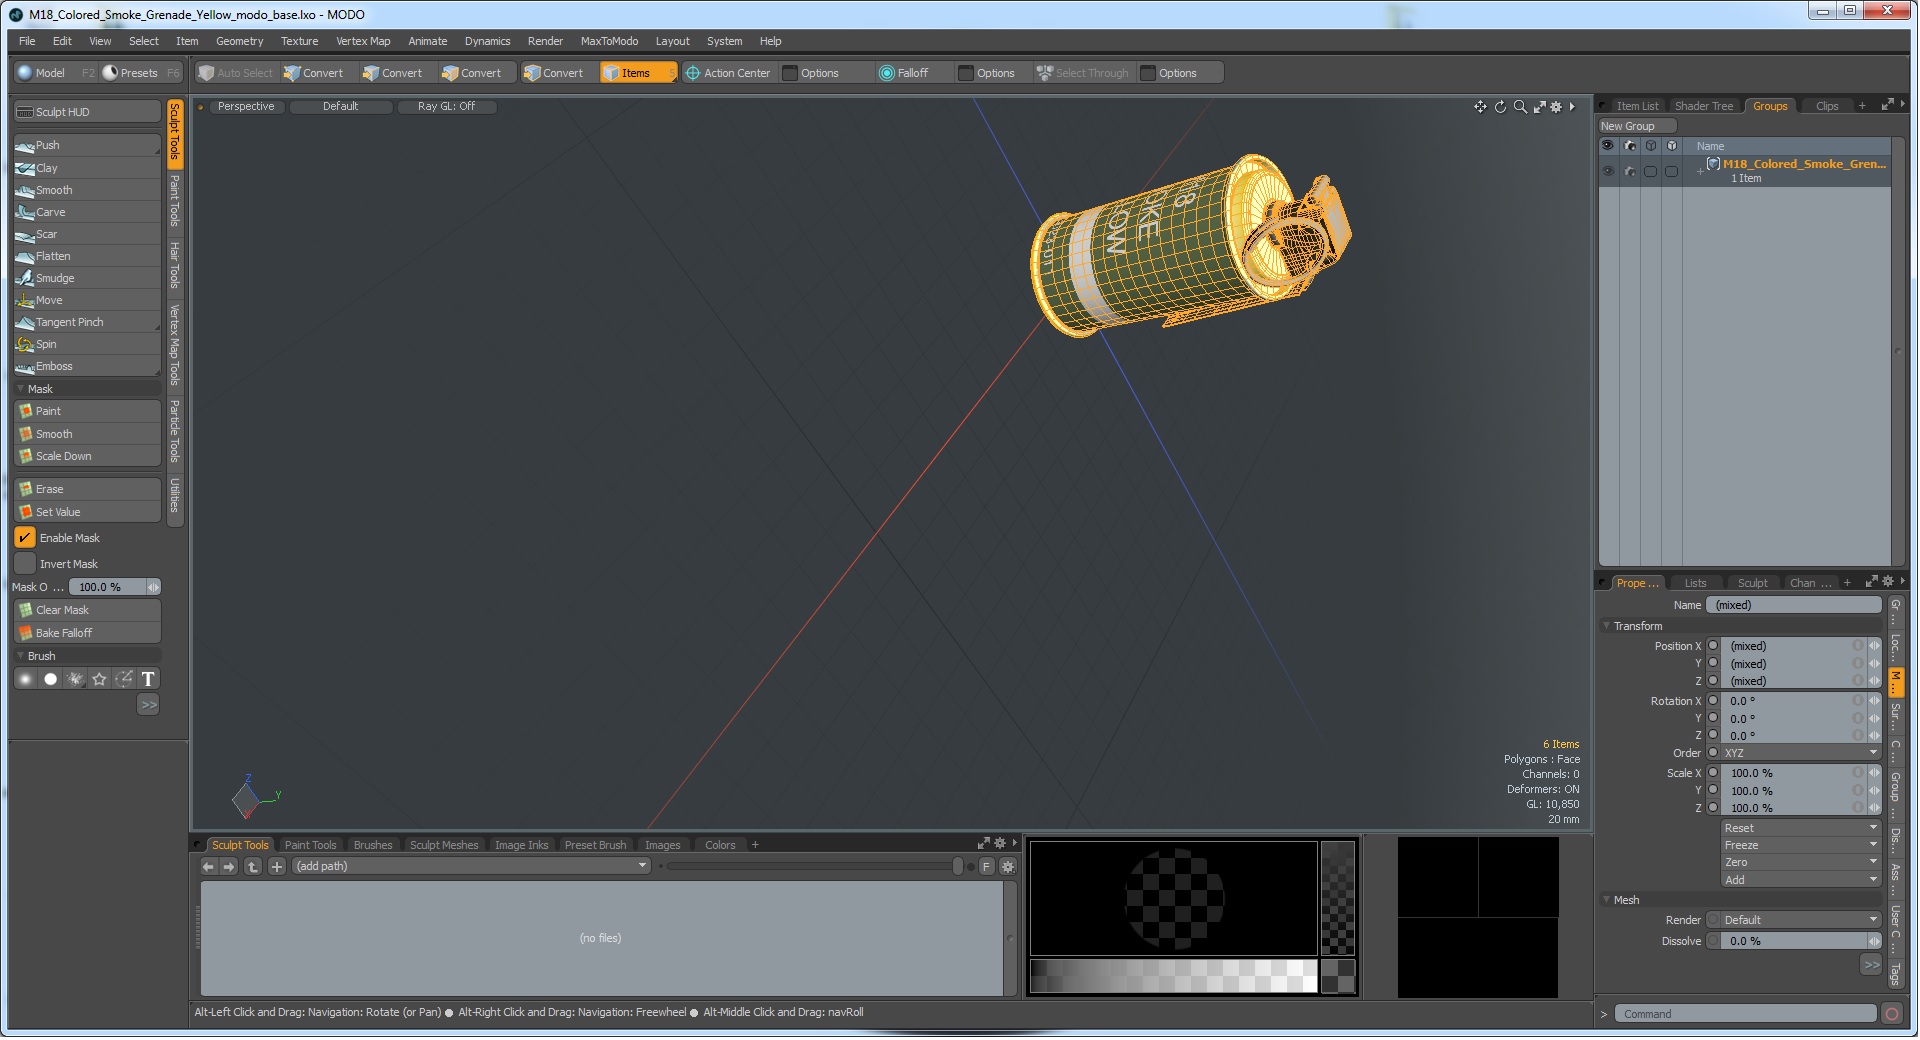The width and height of the screenshot is (1920, 1040).
Task: Open the Render Default dropdown
Action: pyautogui.click(x=1801, y=920)
